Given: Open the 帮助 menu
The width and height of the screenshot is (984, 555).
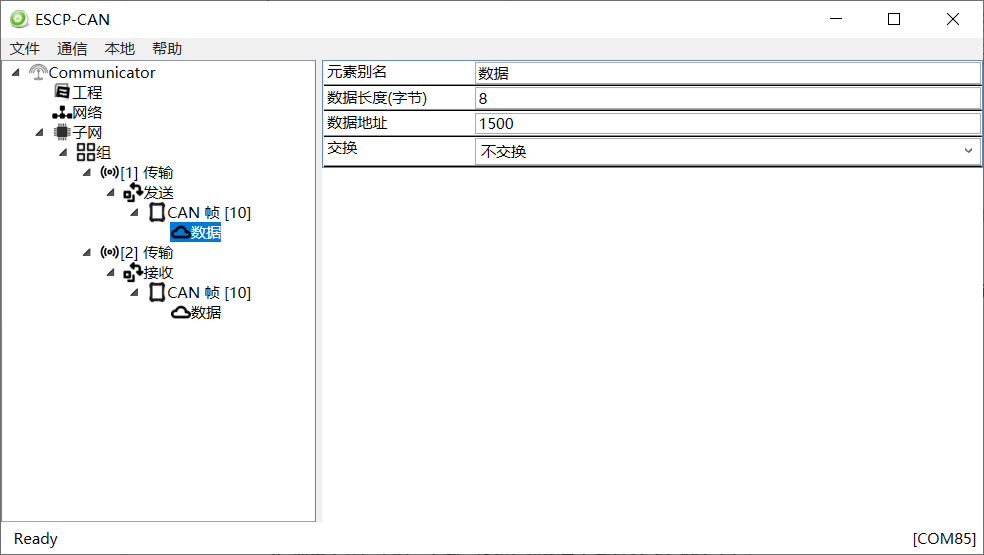Looking at the screenshot, I should 167,48.
